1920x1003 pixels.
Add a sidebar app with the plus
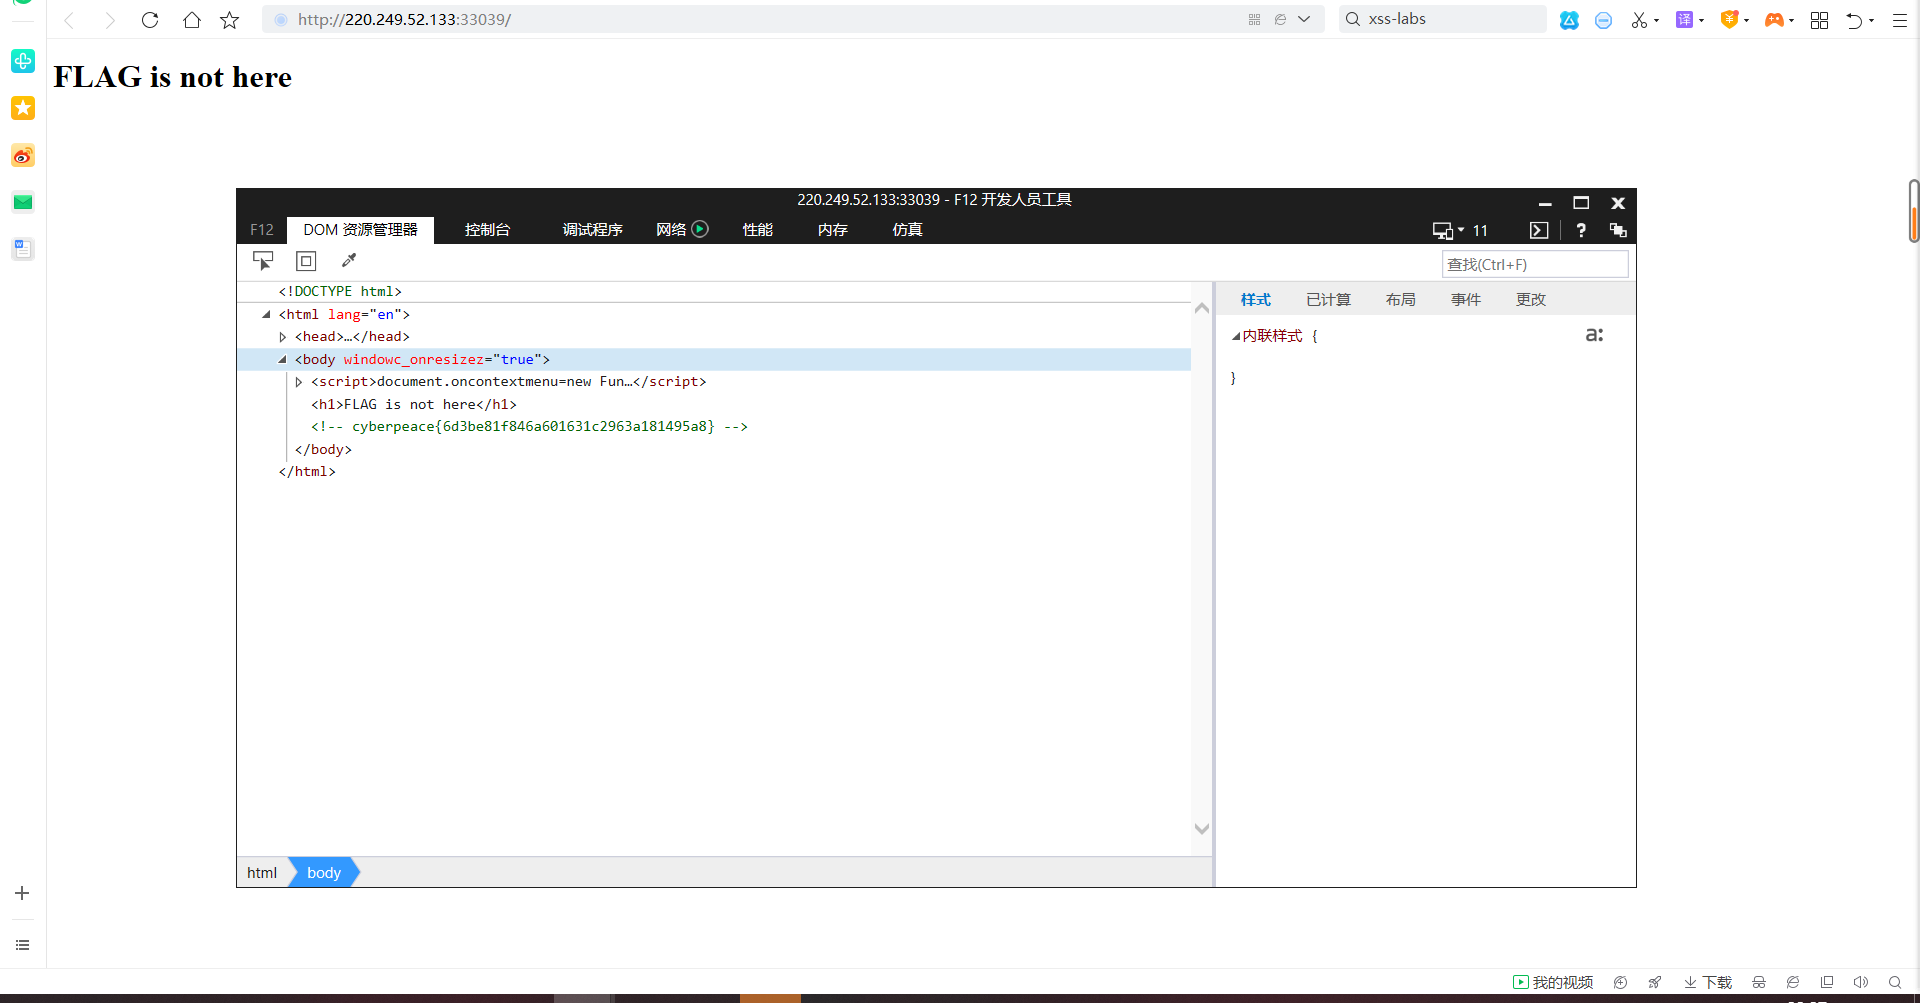22,893
